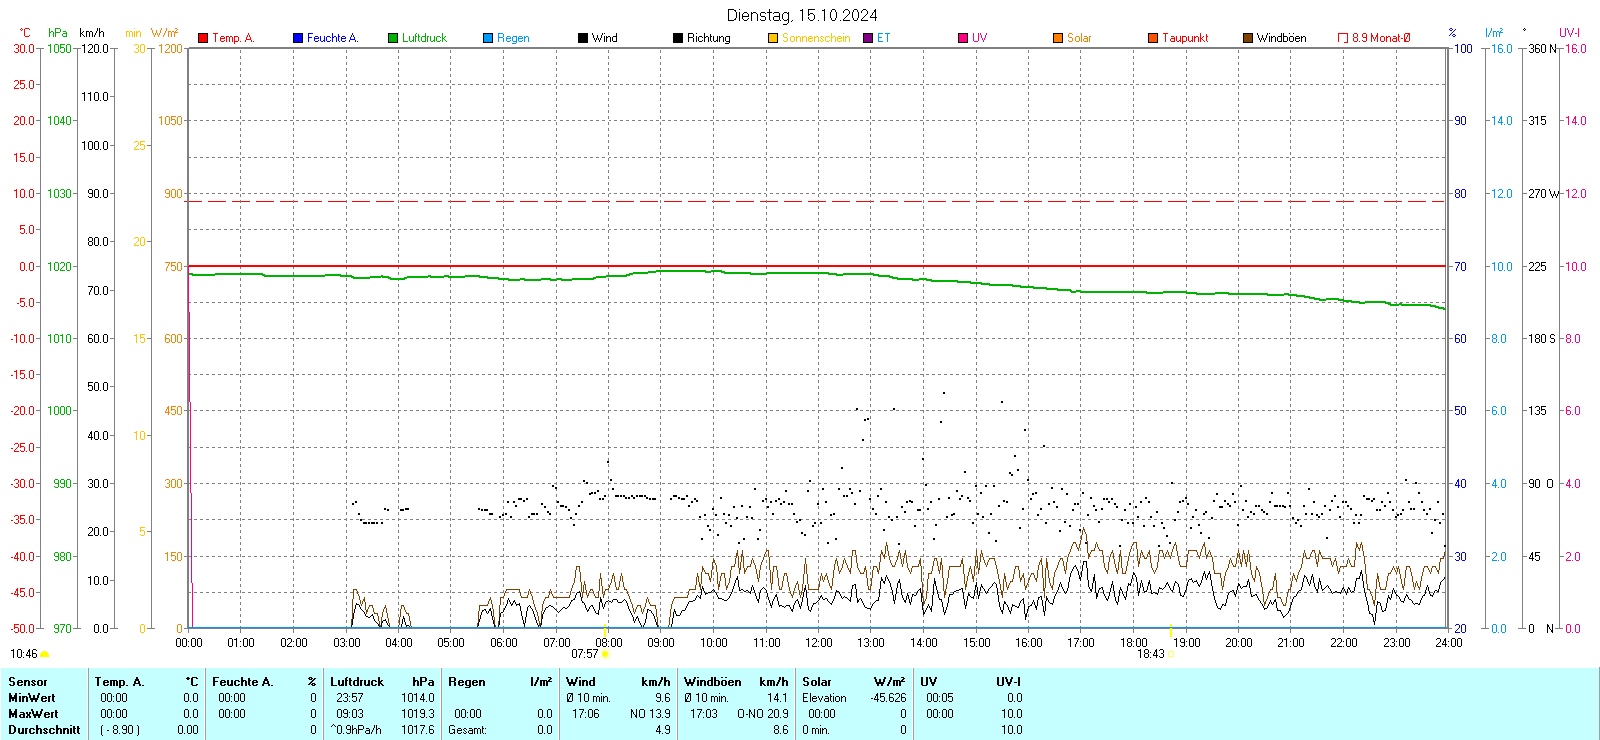Click the brown Windböen legend square
The height and width of the screenshot is (740, 1600).
[x=1248, y=38]
